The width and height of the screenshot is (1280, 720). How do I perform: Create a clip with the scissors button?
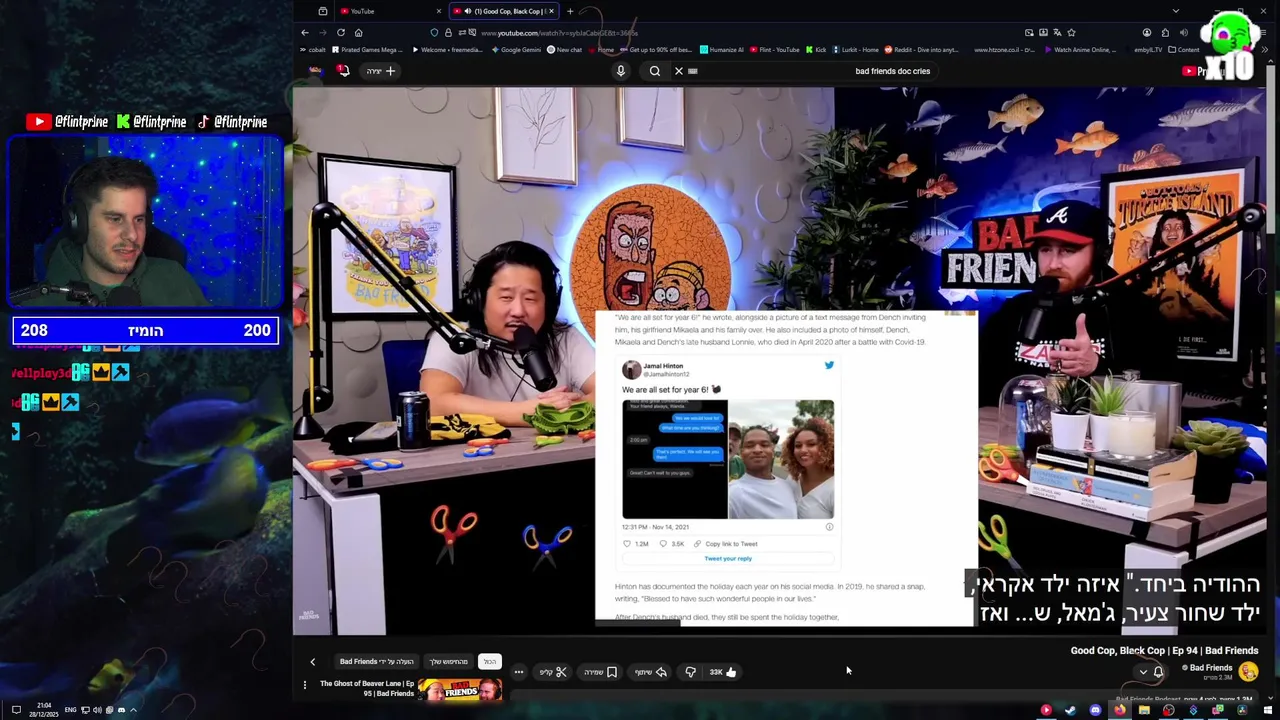pos(554,672)
